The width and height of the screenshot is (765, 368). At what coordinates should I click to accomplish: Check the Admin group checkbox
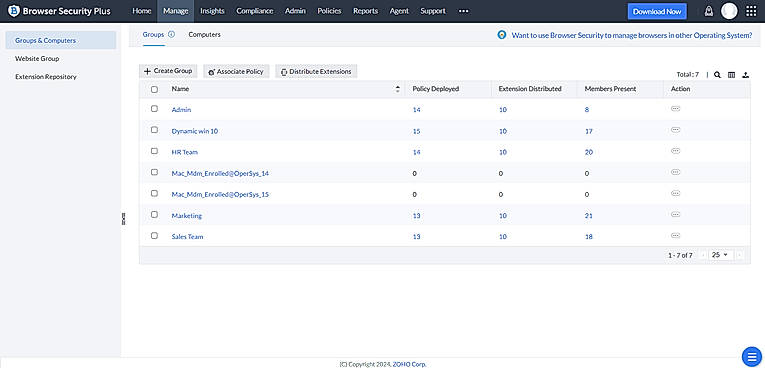154,109
